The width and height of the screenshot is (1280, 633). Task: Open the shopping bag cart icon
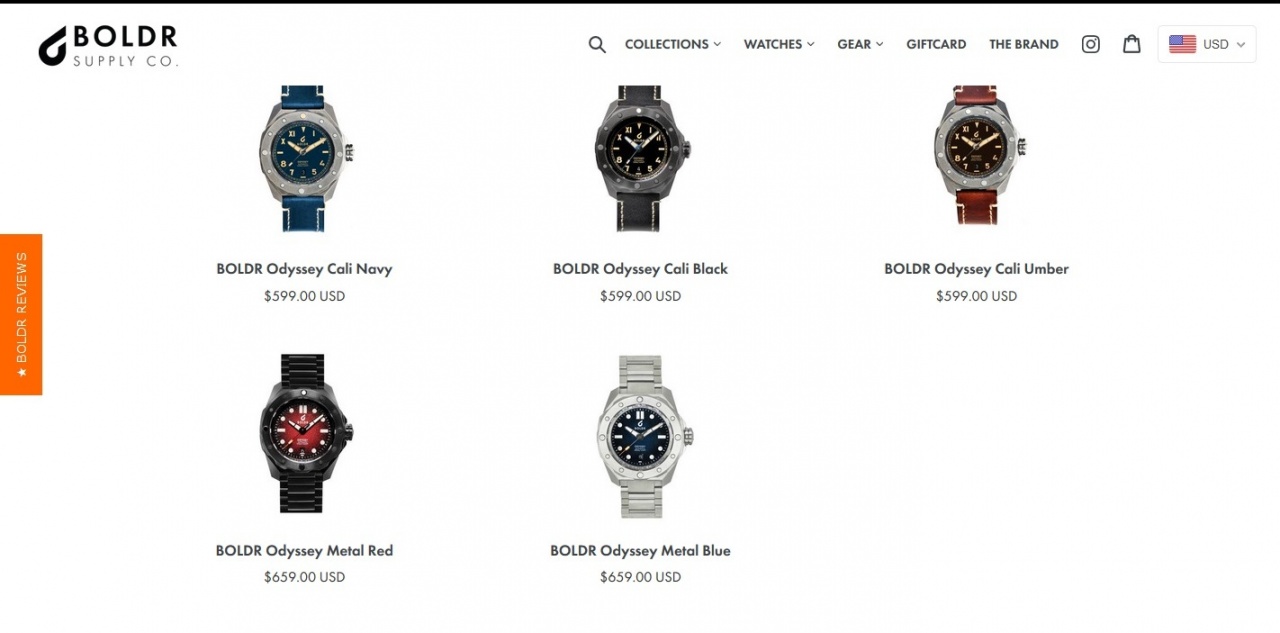(1132, 44)
